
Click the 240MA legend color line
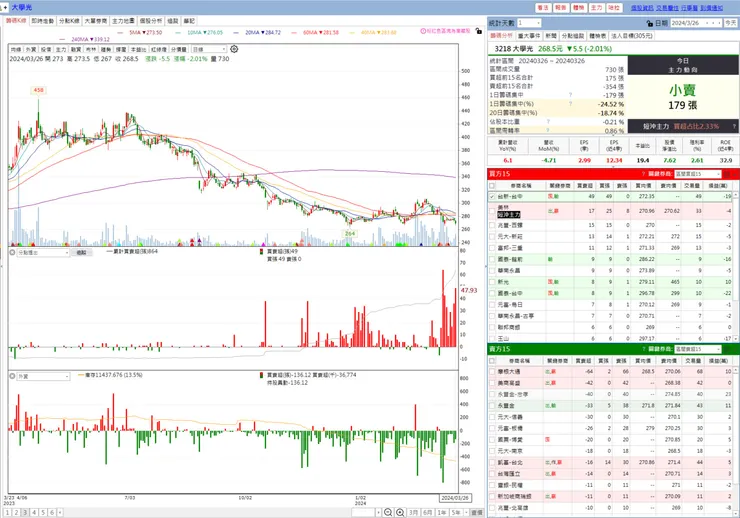coord(62,40)
